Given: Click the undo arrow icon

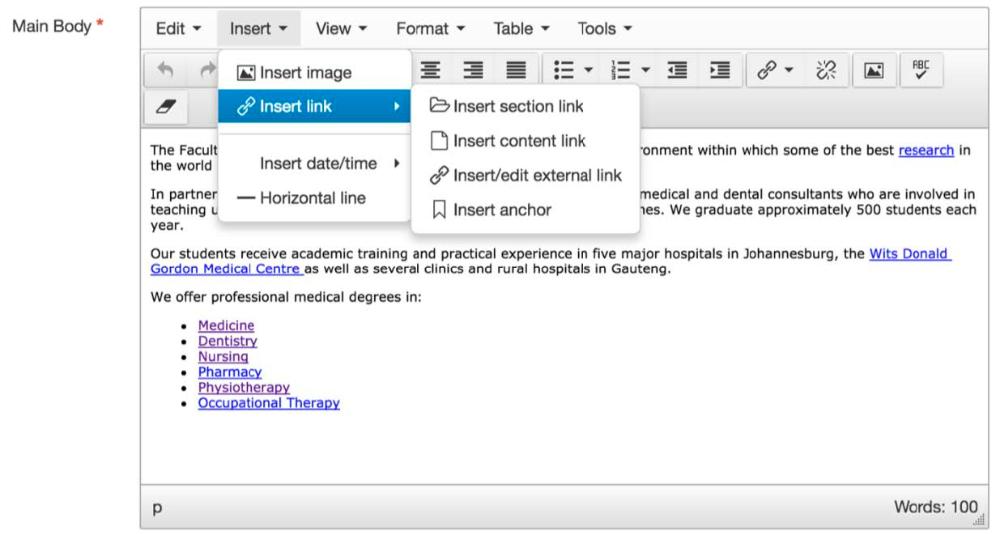Looking at the screenshot, I should coord(165,70).
